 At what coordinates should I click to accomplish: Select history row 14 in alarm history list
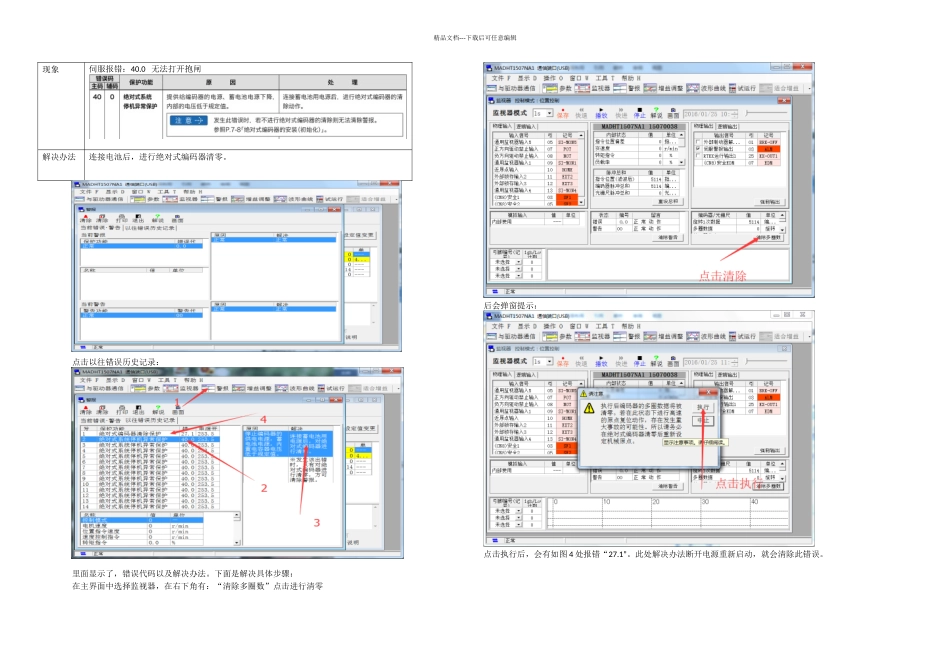coord(150,506)
